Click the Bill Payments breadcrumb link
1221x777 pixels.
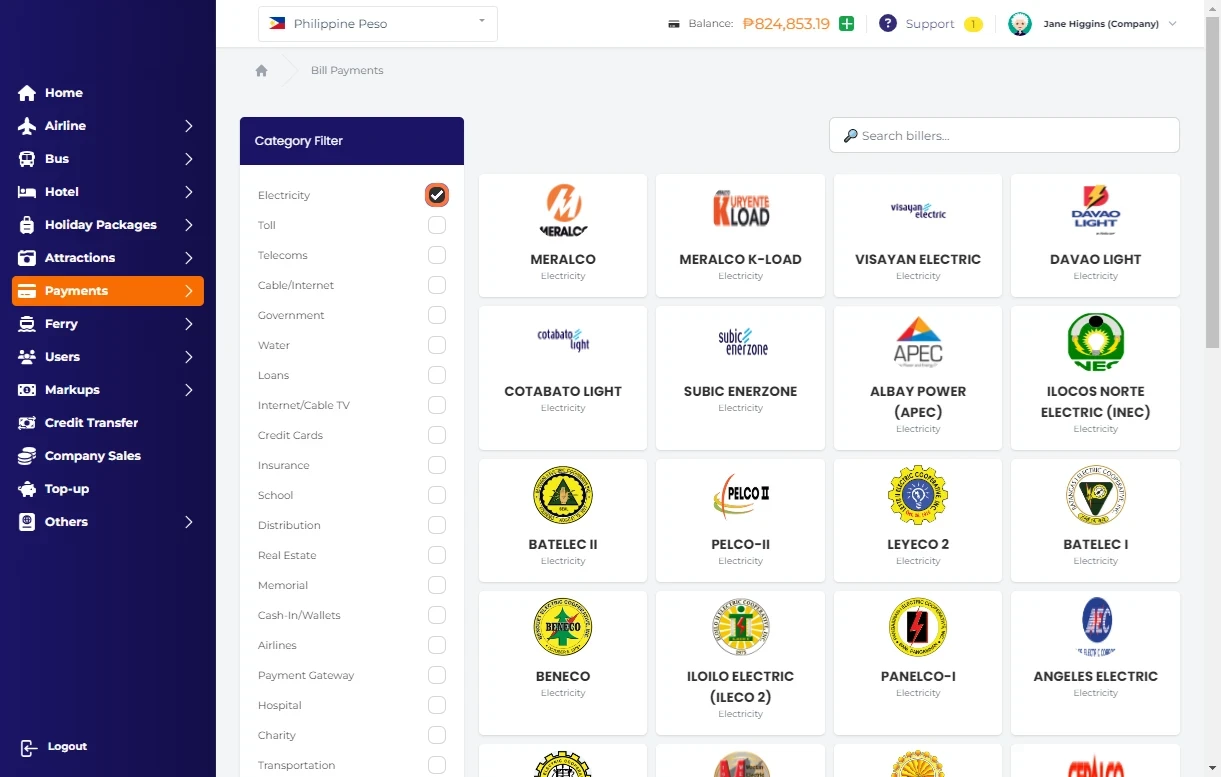347,71
